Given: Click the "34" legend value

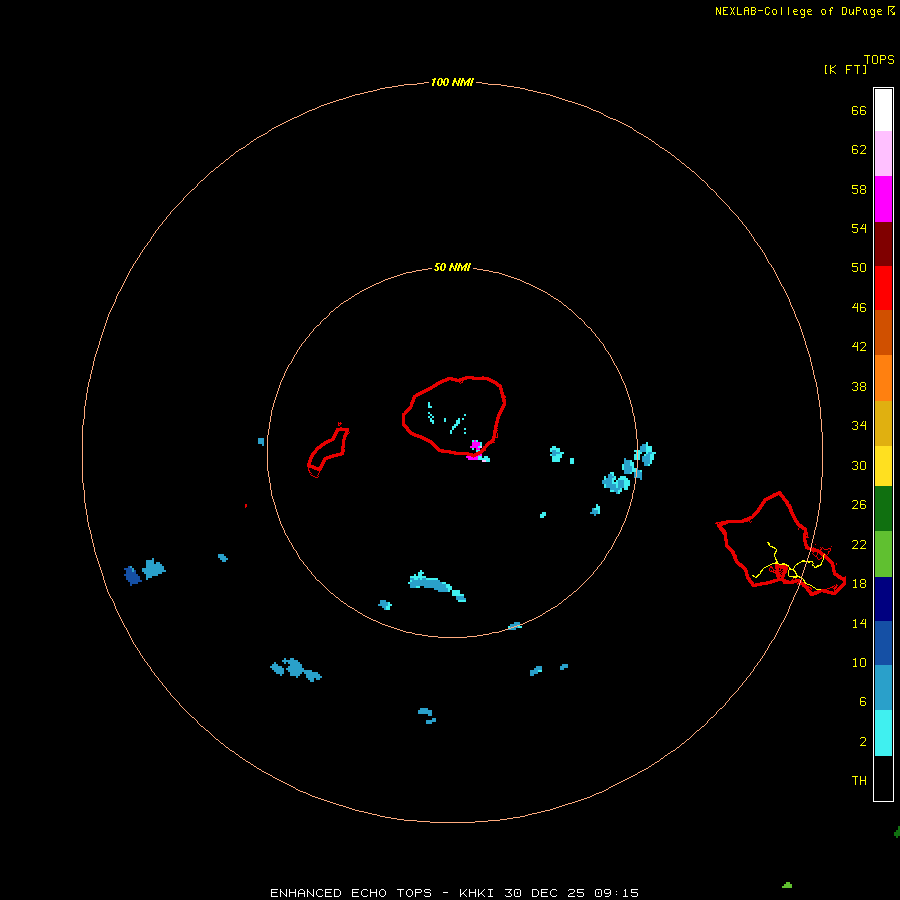Looking at the screenshot, I should (859, 425).
